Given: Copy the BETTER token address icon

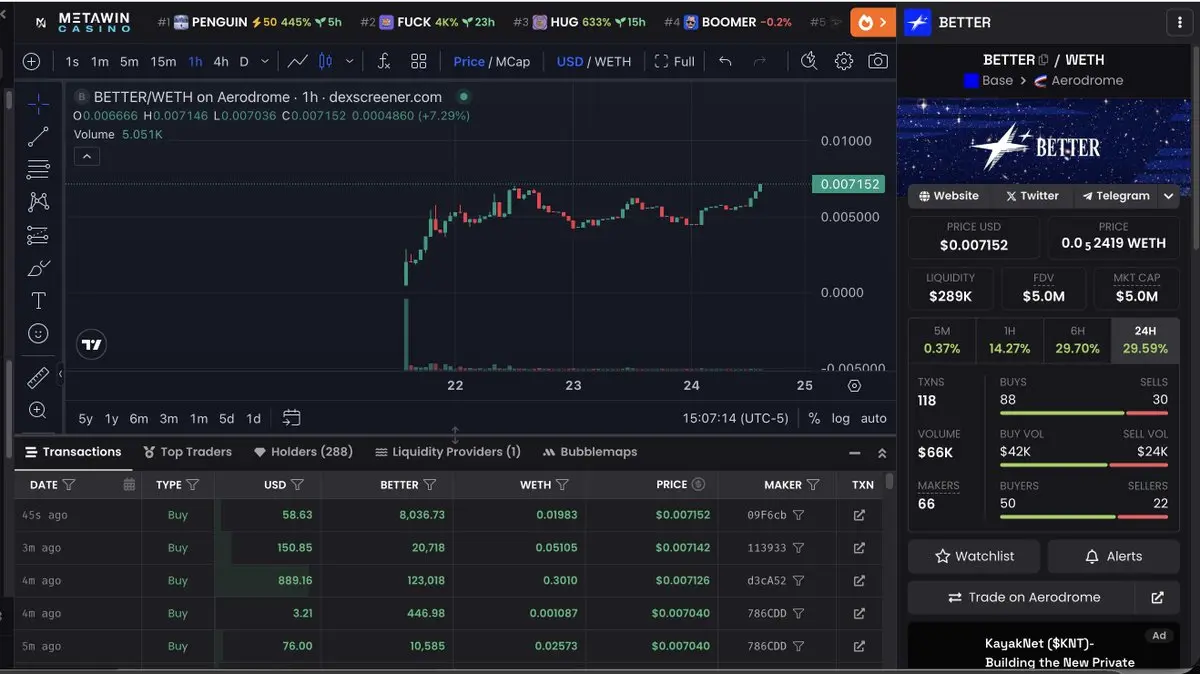Looking at the screenshot, I should (1044, 60).
